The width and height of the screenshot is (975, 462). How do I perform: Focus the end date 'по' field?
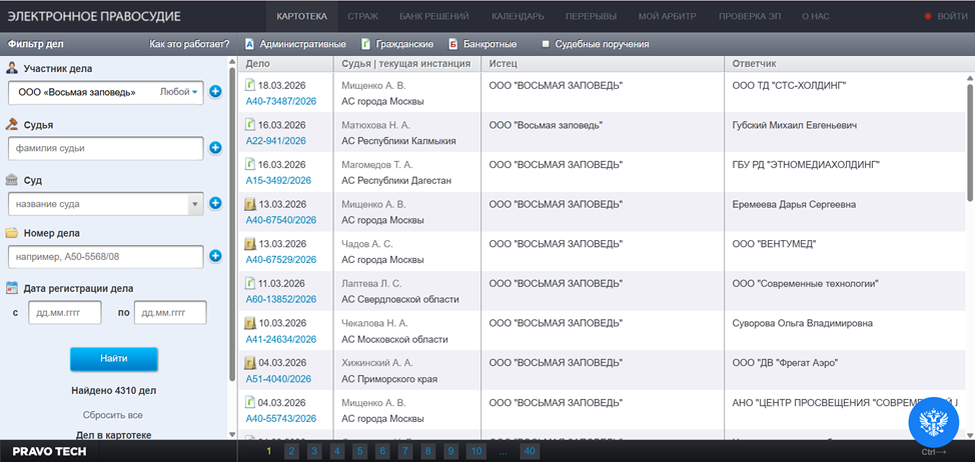170,312
